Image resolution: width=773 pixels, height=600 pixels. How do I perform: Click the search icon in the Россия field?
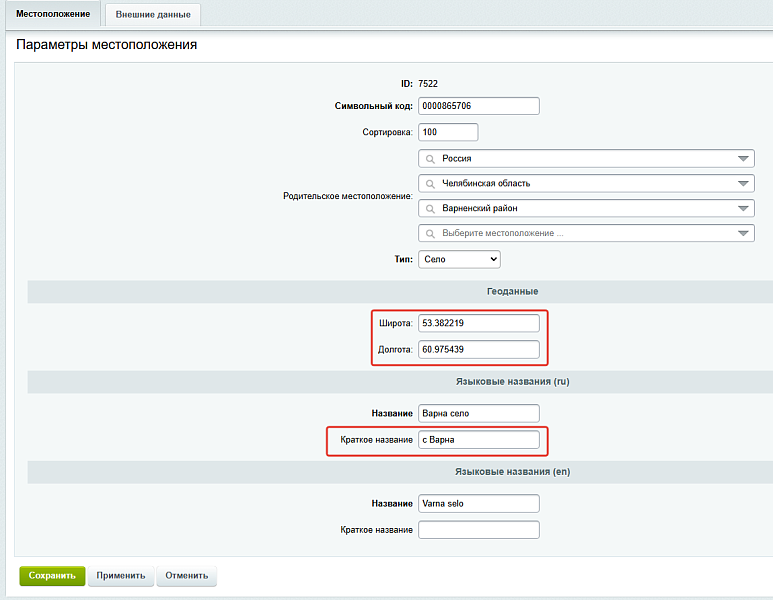coord(431,158)
